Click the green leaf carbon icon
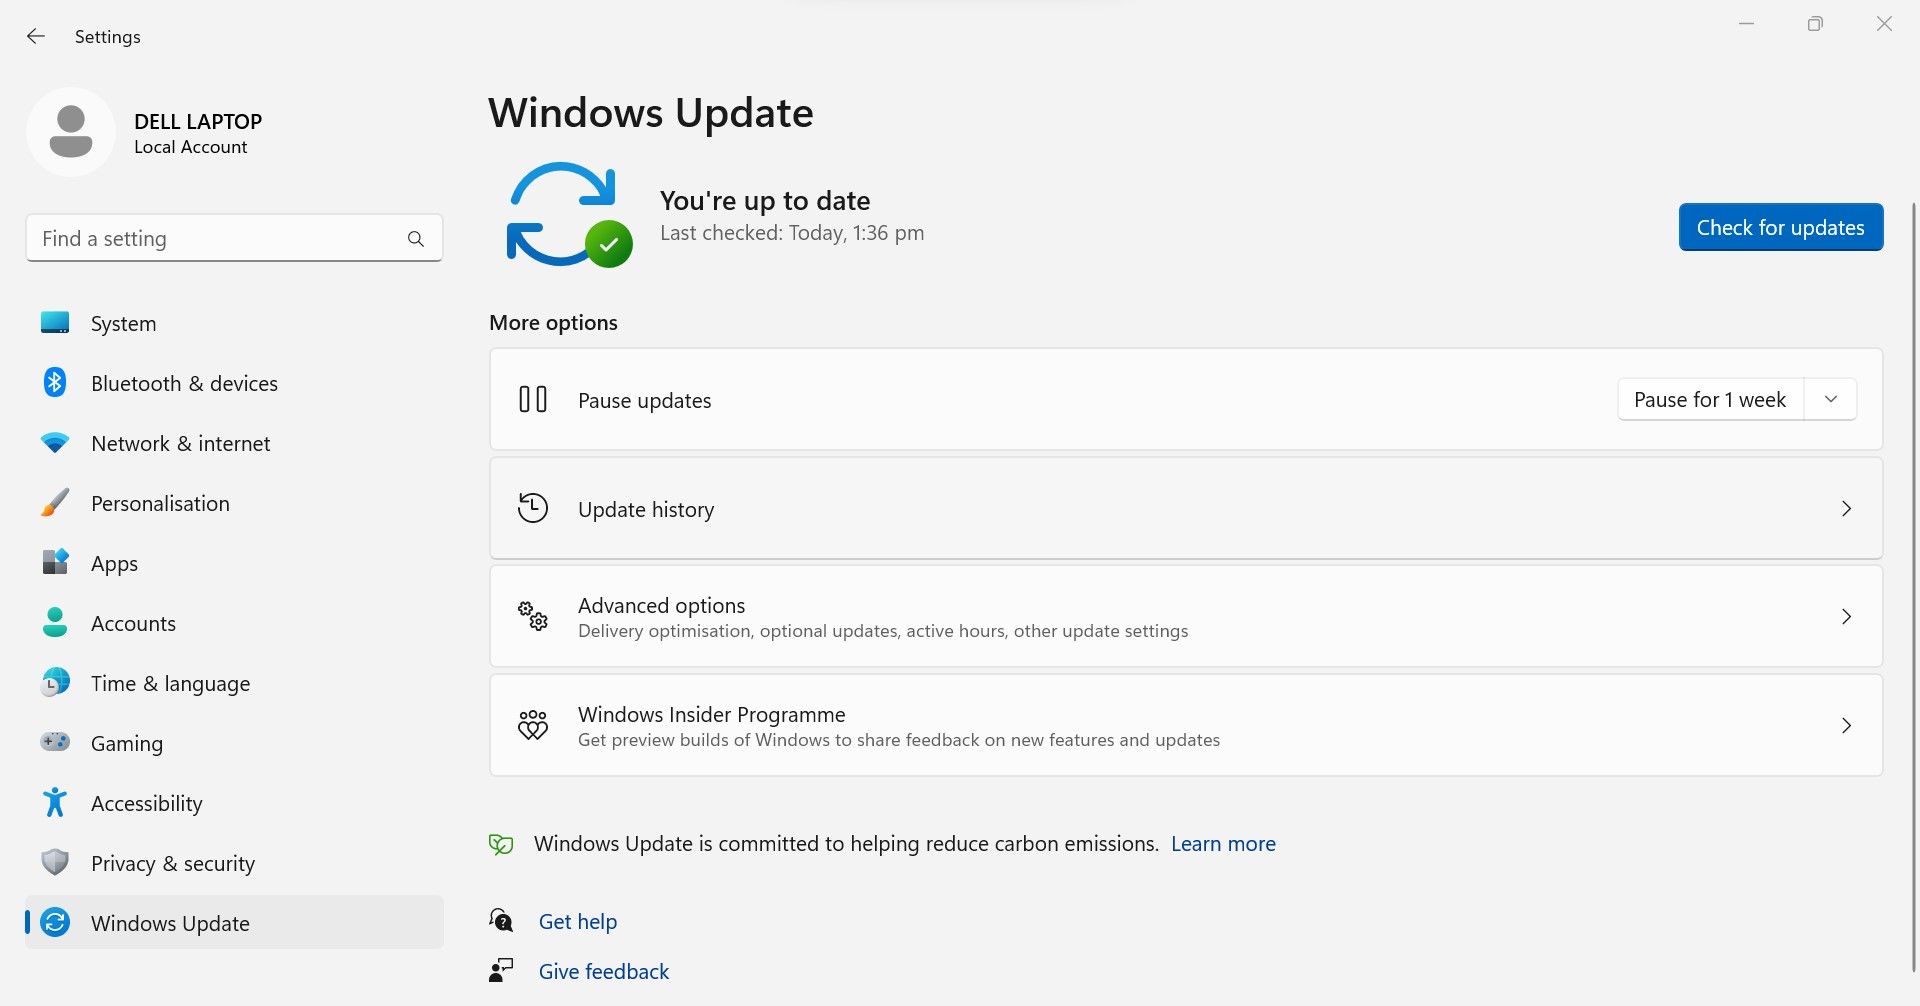 point(501,845)
